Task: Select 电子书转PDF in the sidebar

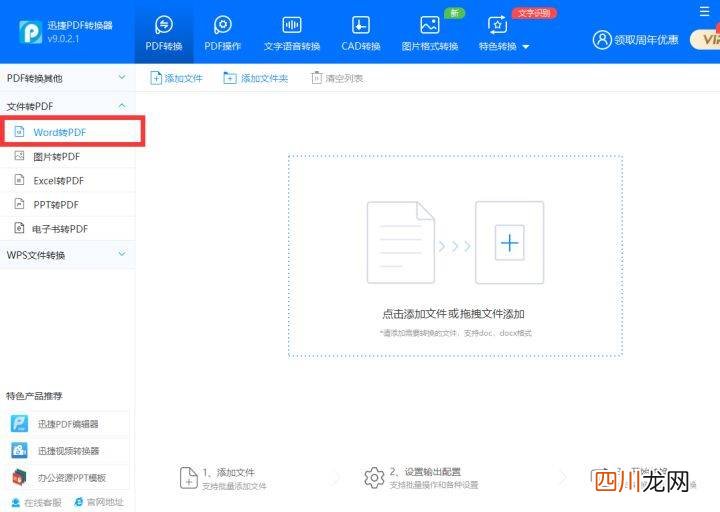Action: click(68, 229)
